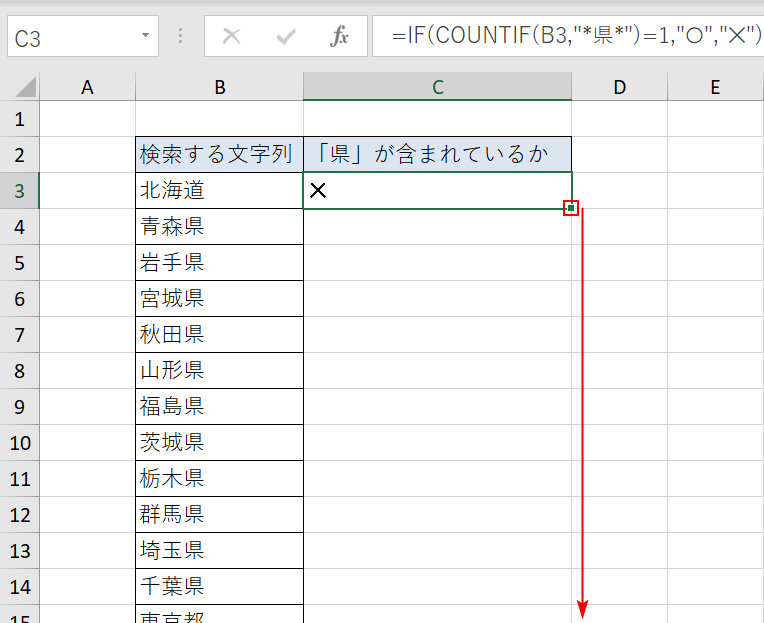
Task: Select column E header
Action: (x=715, y=87)
